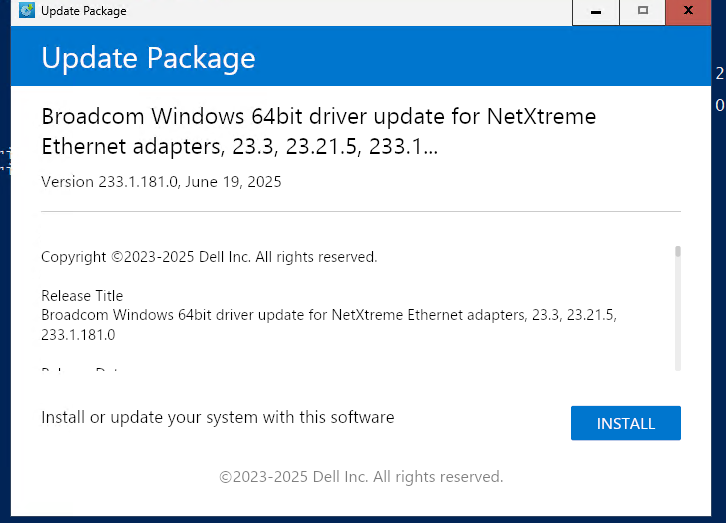Click the release title description in notes
Screen dimensions: 726x523
coord(328,315)
